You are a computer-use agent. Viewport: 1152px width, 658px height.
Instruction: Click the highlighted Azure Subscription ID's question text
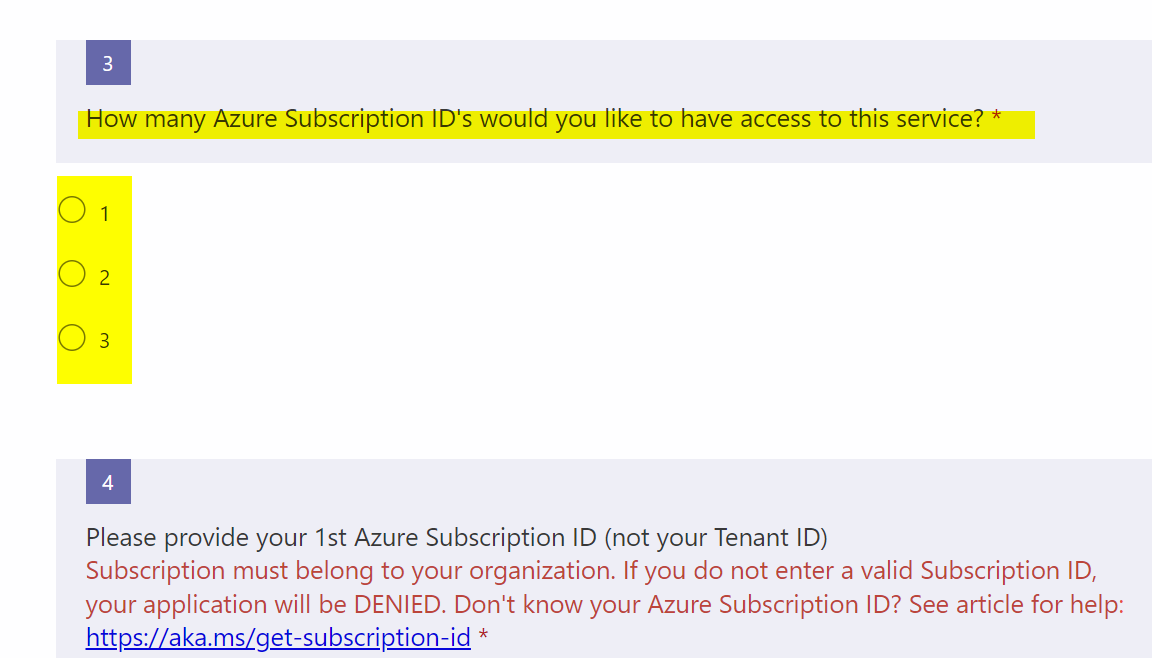534,119
